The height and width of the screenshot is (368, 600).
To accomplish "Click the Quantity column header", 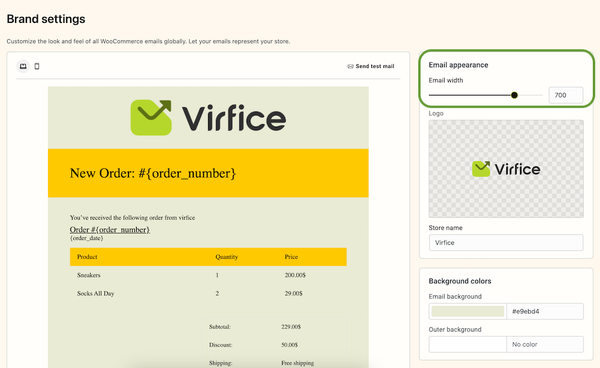I will 227,257.
